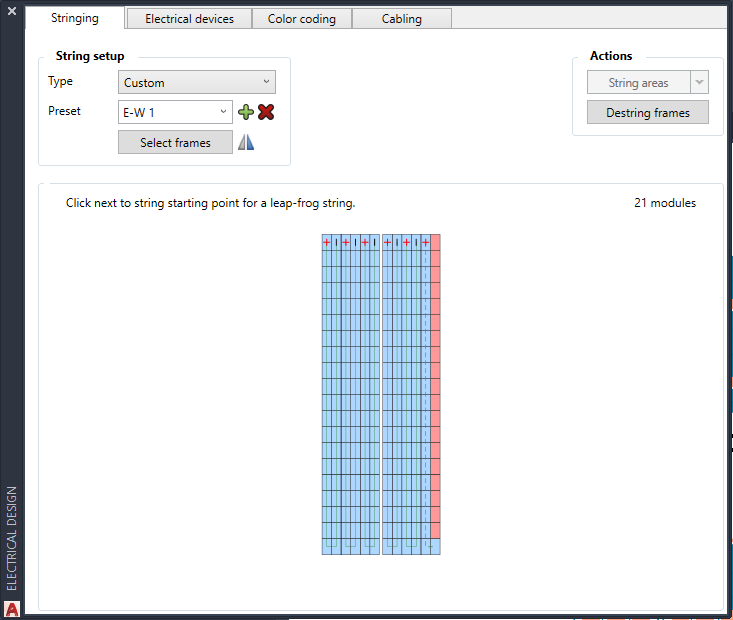
Task: Delete the preset using red X icon
Action: [x=266, y=113]
